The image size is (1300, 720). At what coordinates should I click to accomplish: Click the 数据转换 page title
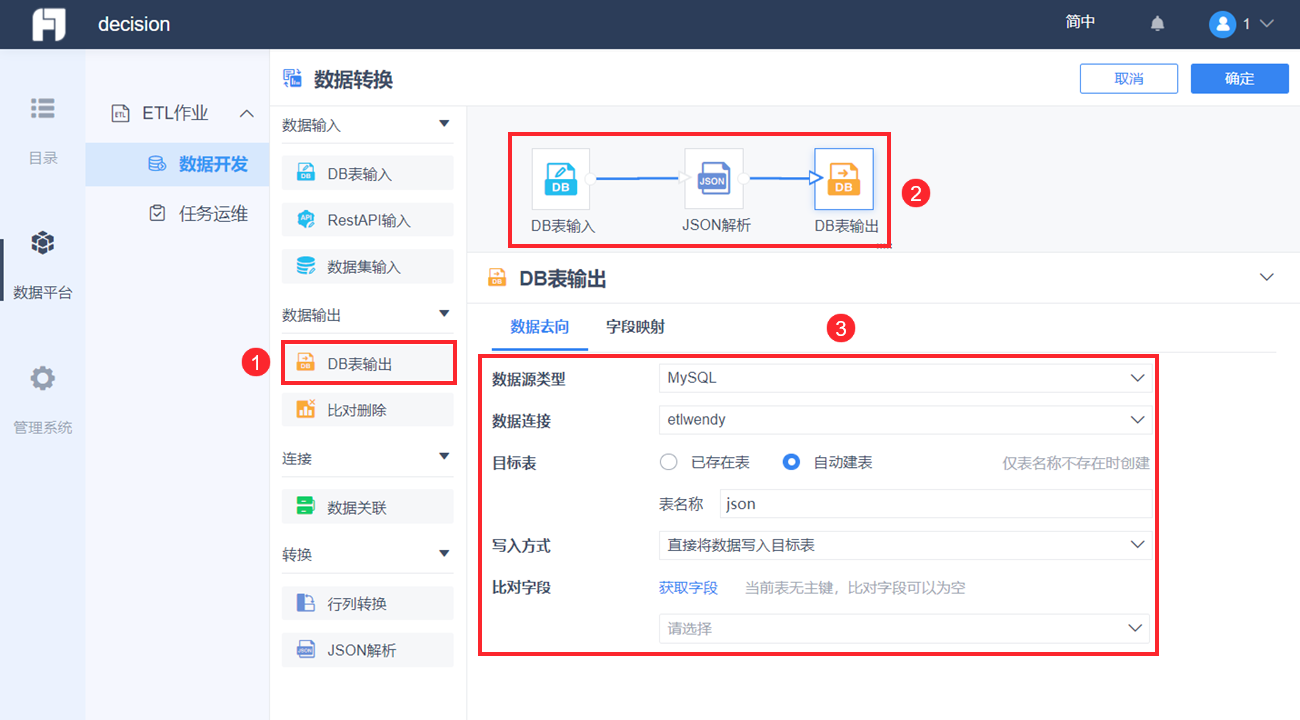click(353, 79)
